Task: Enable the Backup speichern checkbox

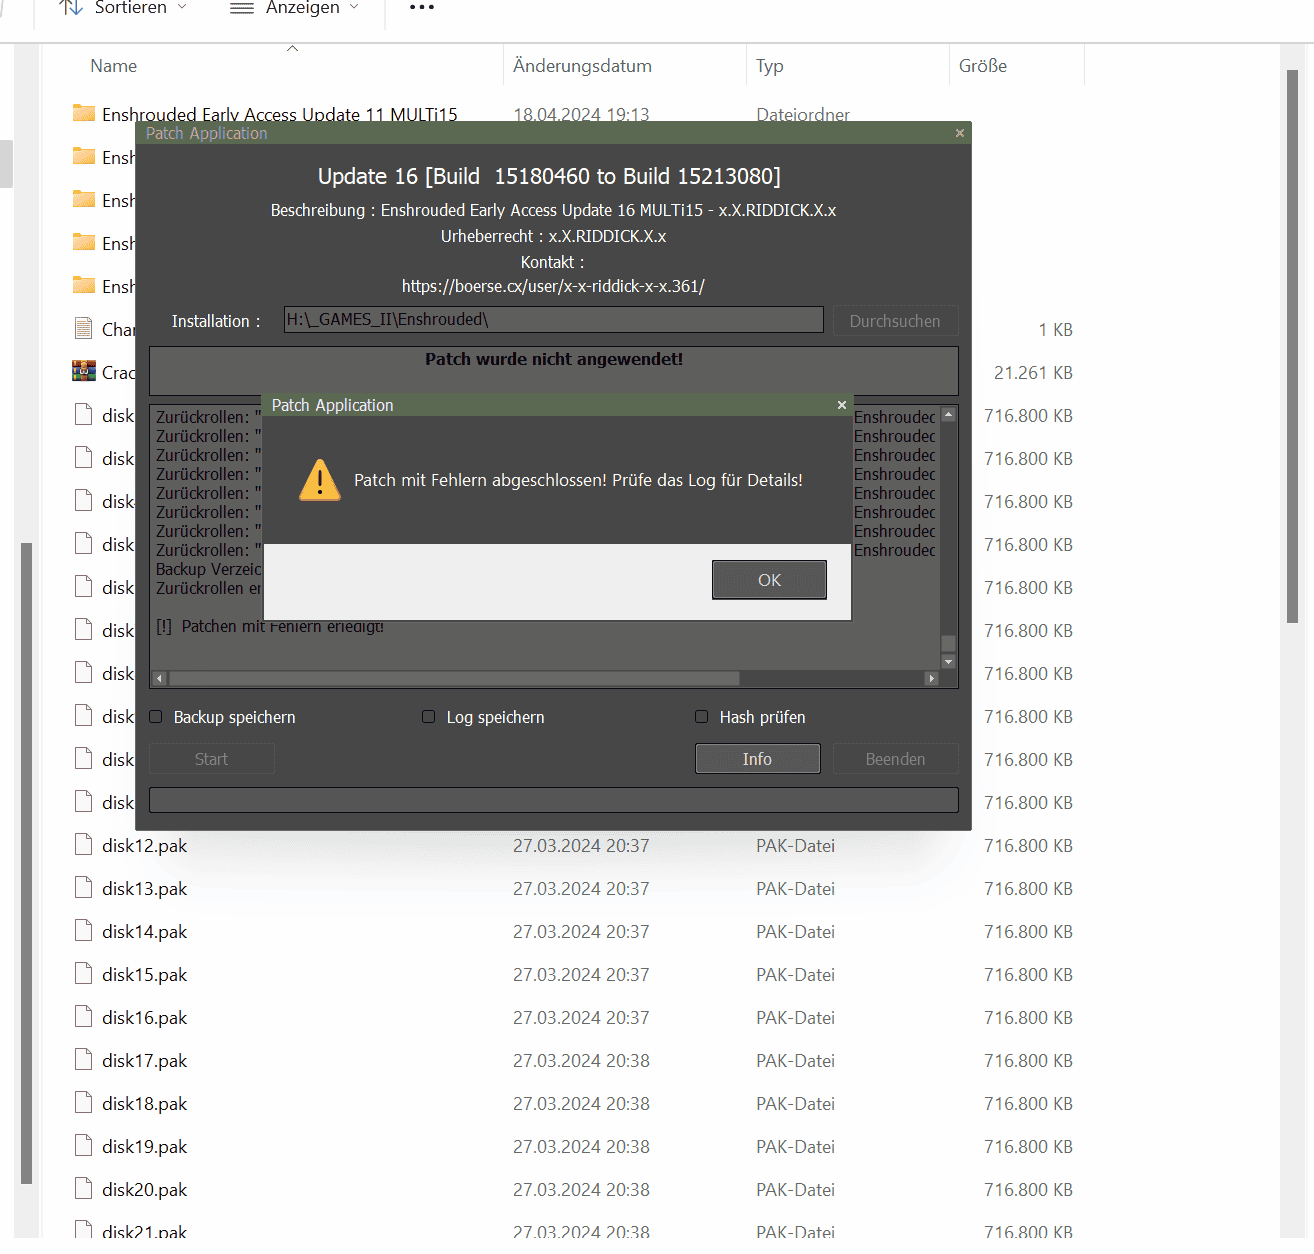Action: click(156, 717)
